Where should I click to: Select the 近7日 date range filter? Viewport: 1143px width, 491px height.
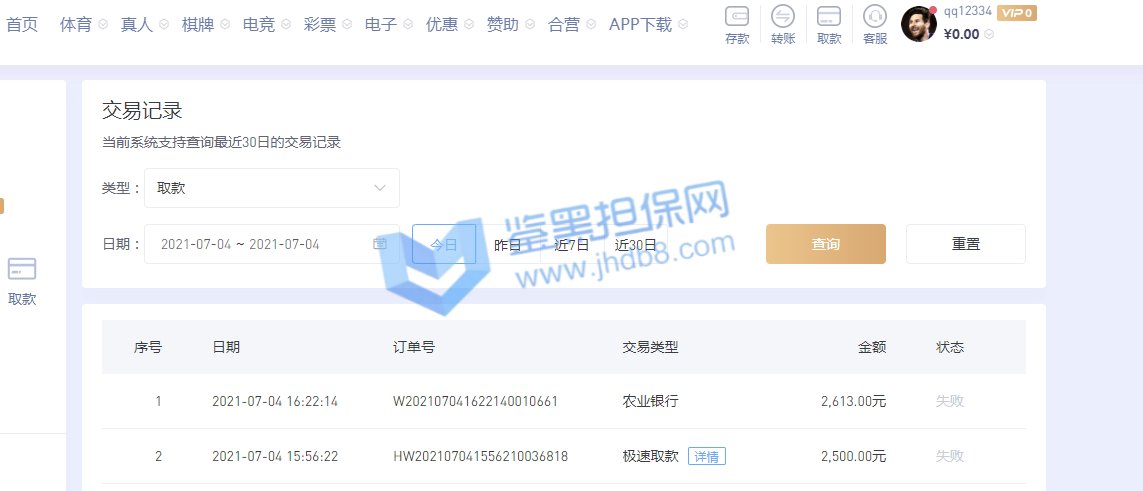(572, 244)
